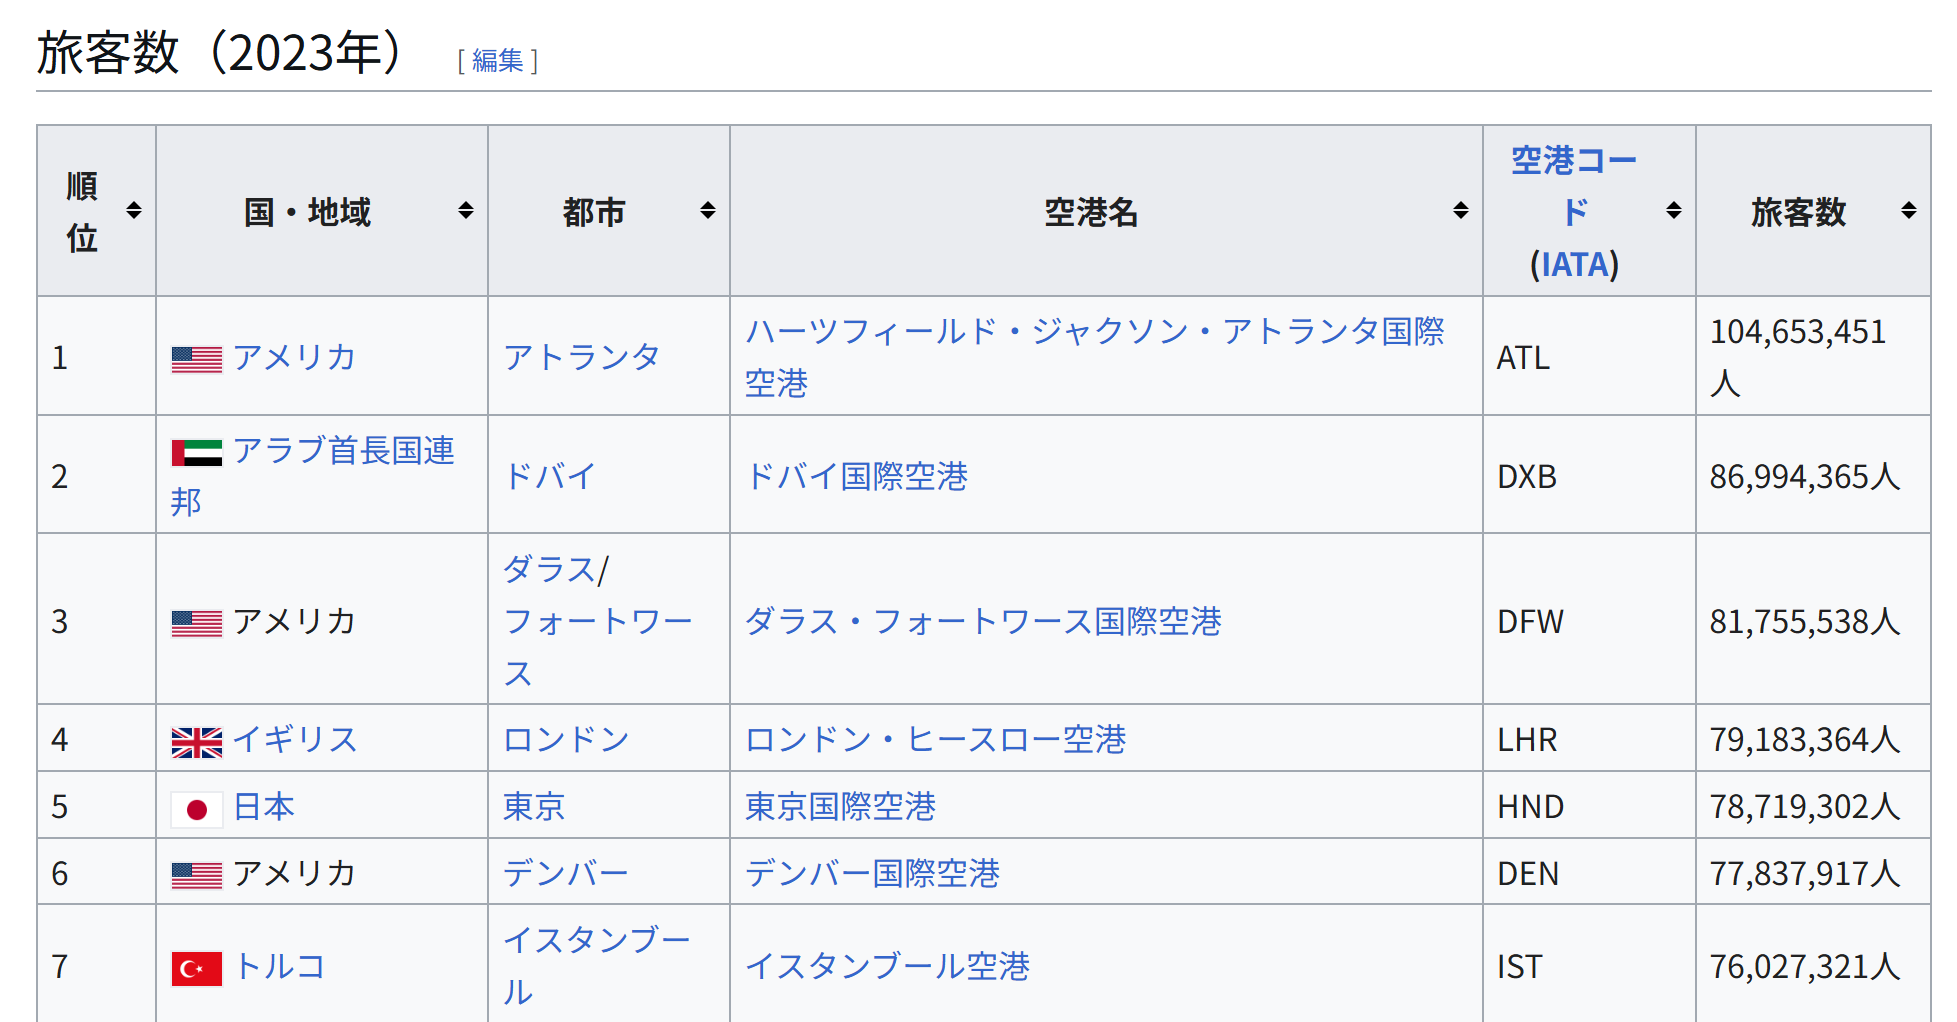Follow the 東京国際空港 link
This screenshot has height=1022, width=1957.
(x=840, y=806)
